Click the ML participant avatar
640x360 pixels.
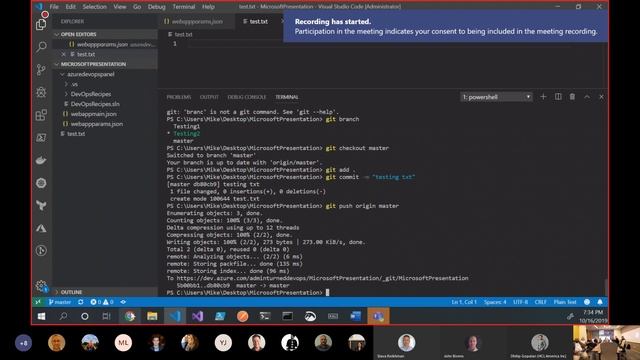click(x=123, y=343)
